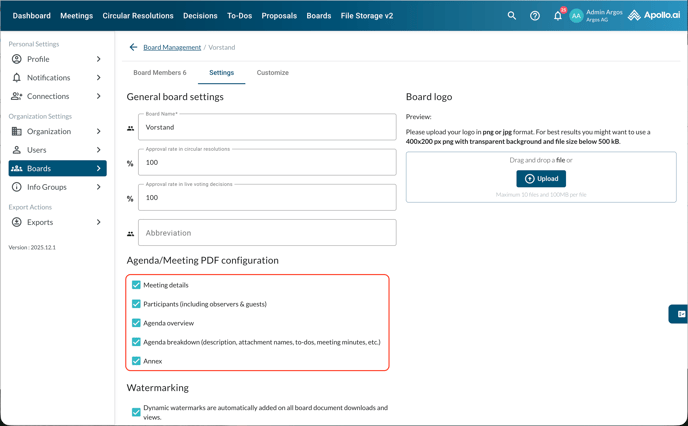
Task: Uncheck the Meeting details checkbox
Action: tap(137, 285)
